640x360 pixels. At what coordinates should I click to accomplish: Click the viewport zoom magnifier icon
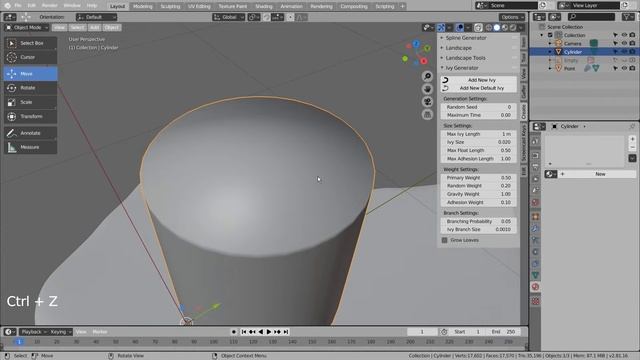tap(427, 76)
